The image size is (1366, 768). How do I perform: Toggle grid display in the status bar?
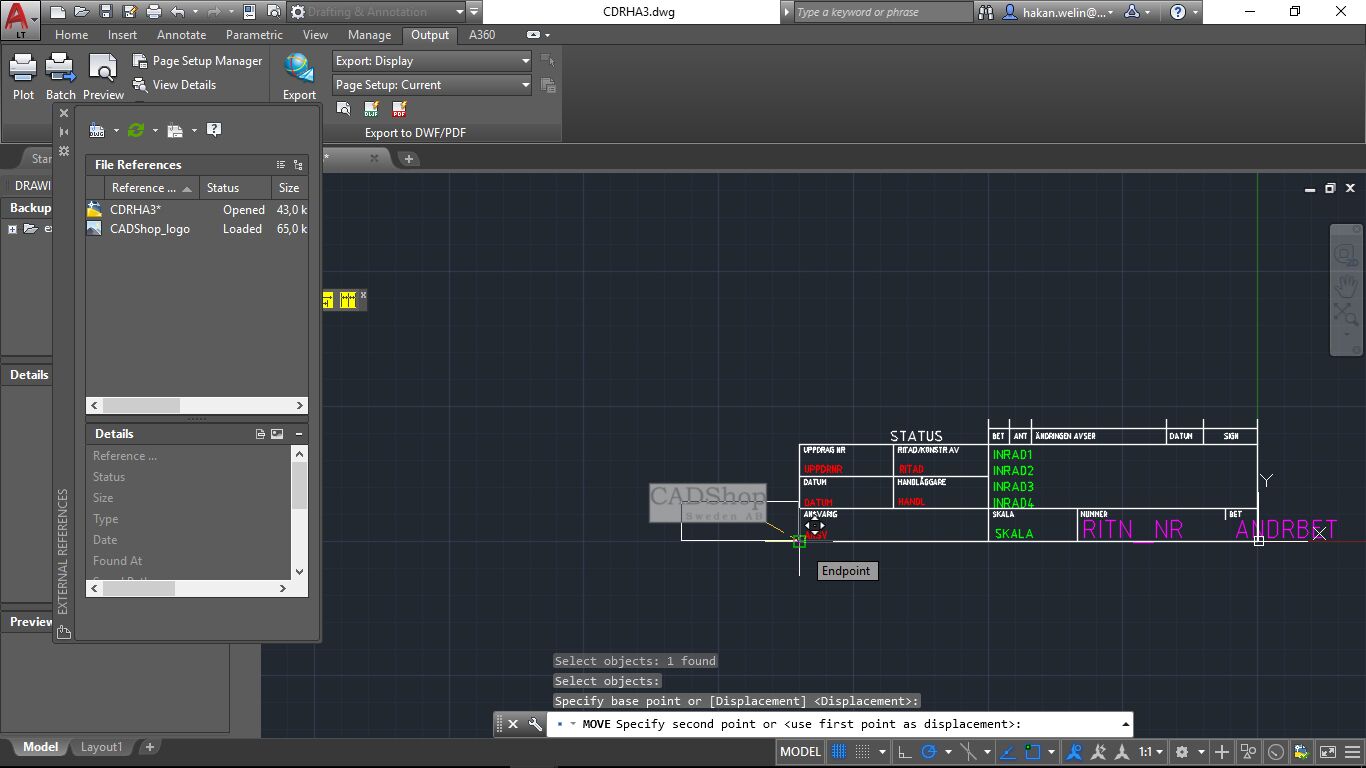(x=839, y=752)
